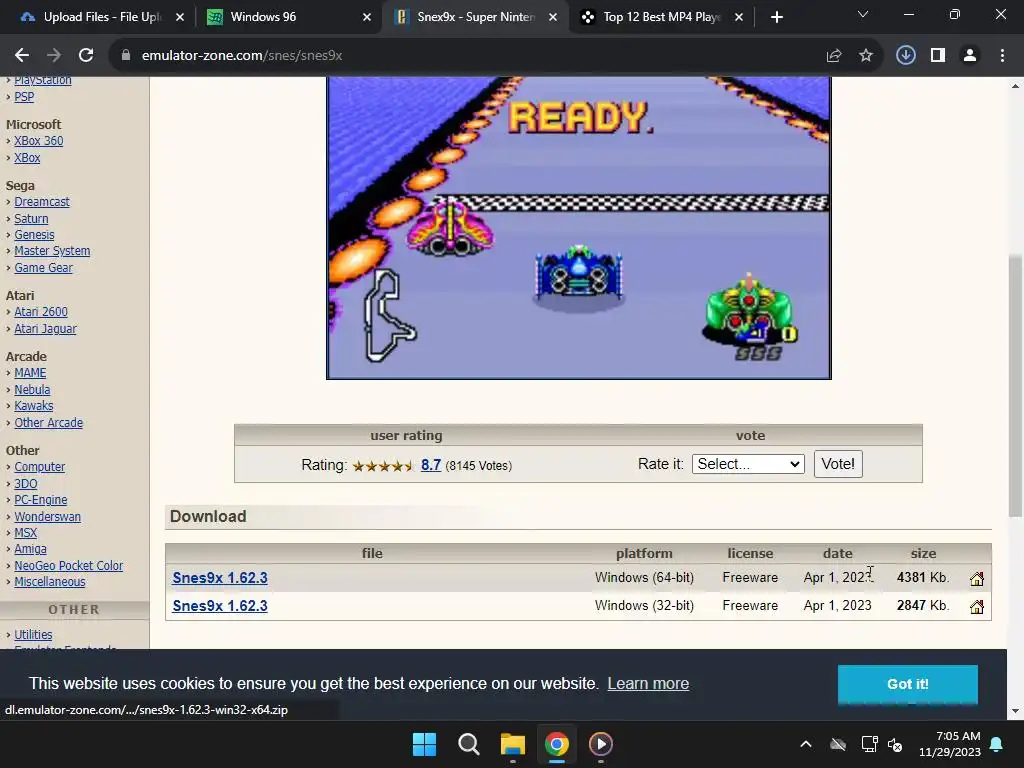Open a new tab with the plus button
The width and height of the screenshot is (1024, 768).
[776, 17]
